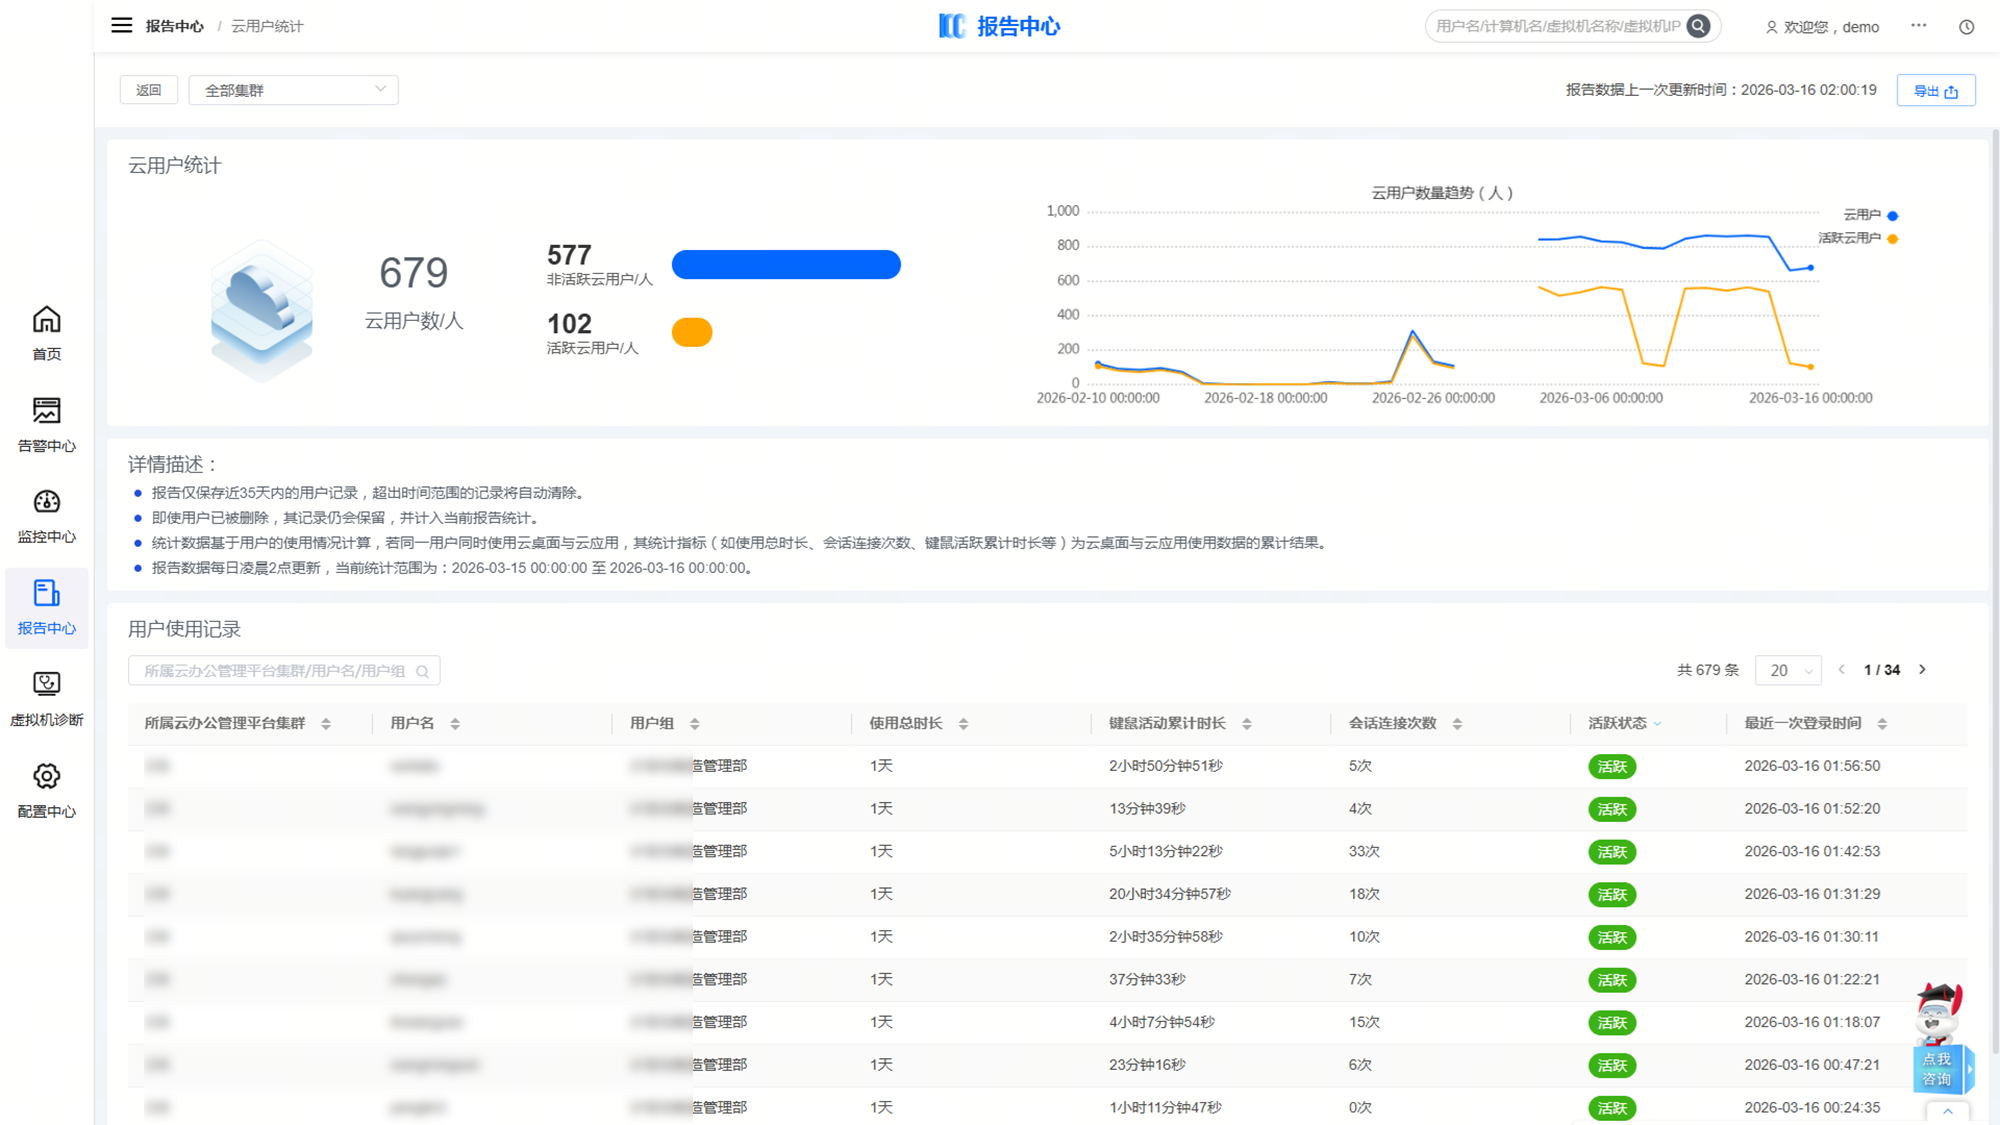Open 监控中心 monitoring dashboard icon
This screenshot has height=1125, width=2000.
point(46,503)
